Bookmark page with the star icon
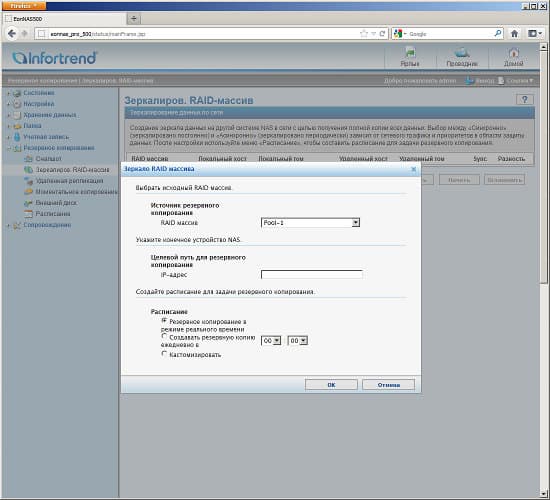 click(x=364, y=34)
